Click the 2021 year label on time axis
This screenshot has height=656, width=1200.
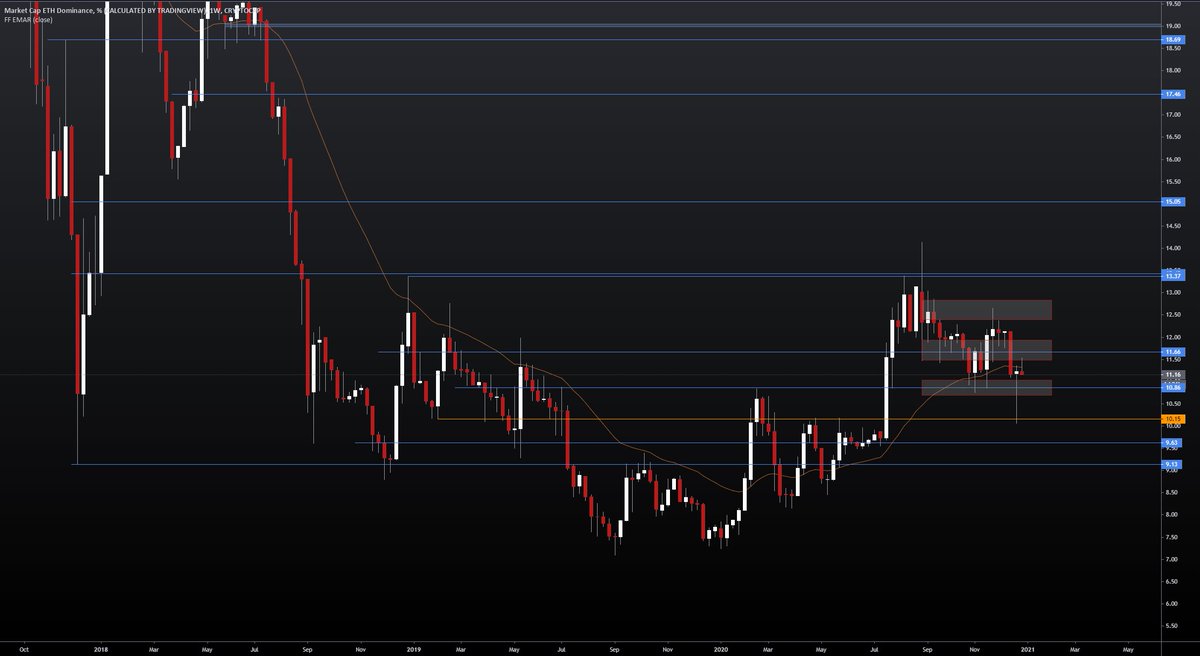[1028, 648]
